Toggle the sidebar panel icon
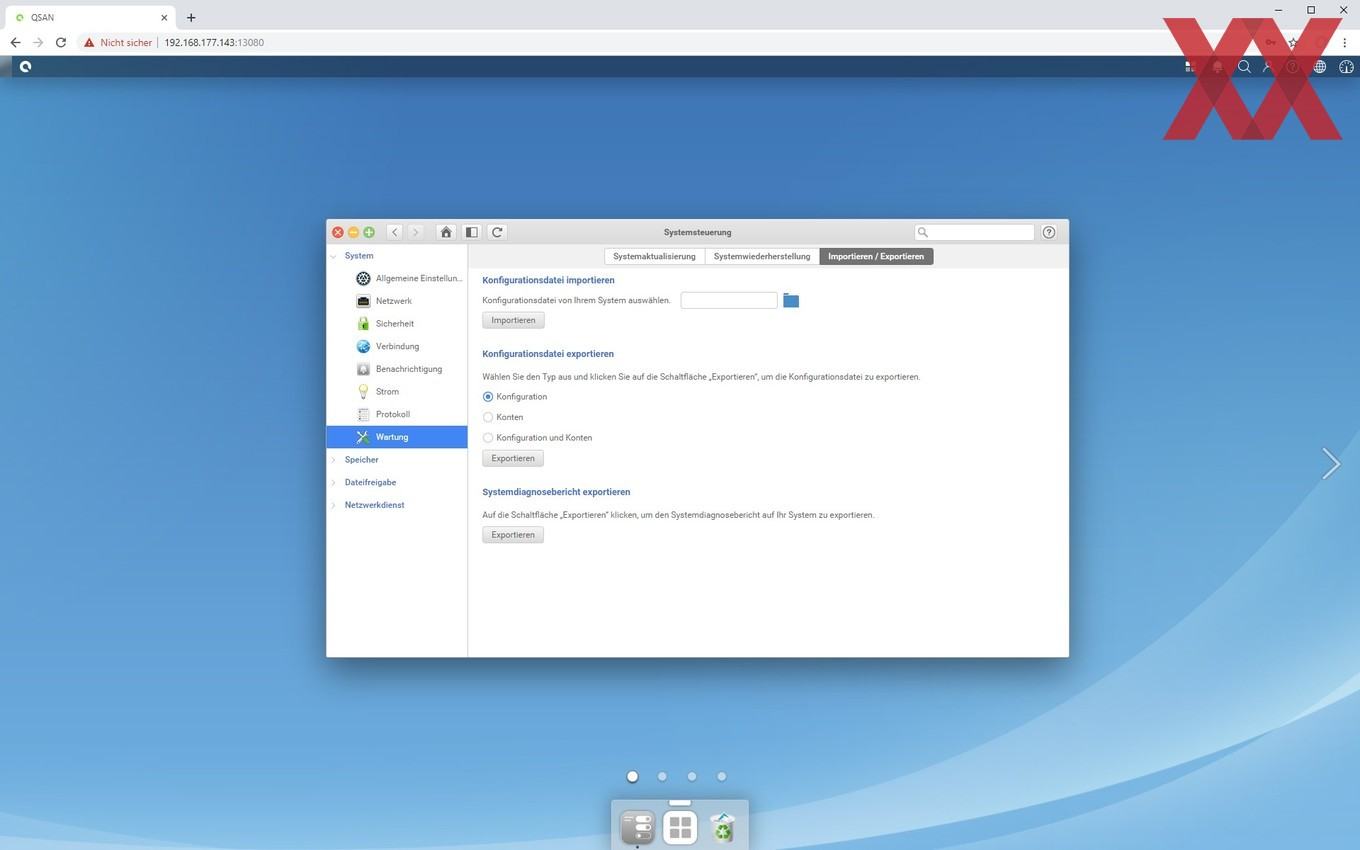Viewport: 1360px width, 850px height. coord(472,232)
